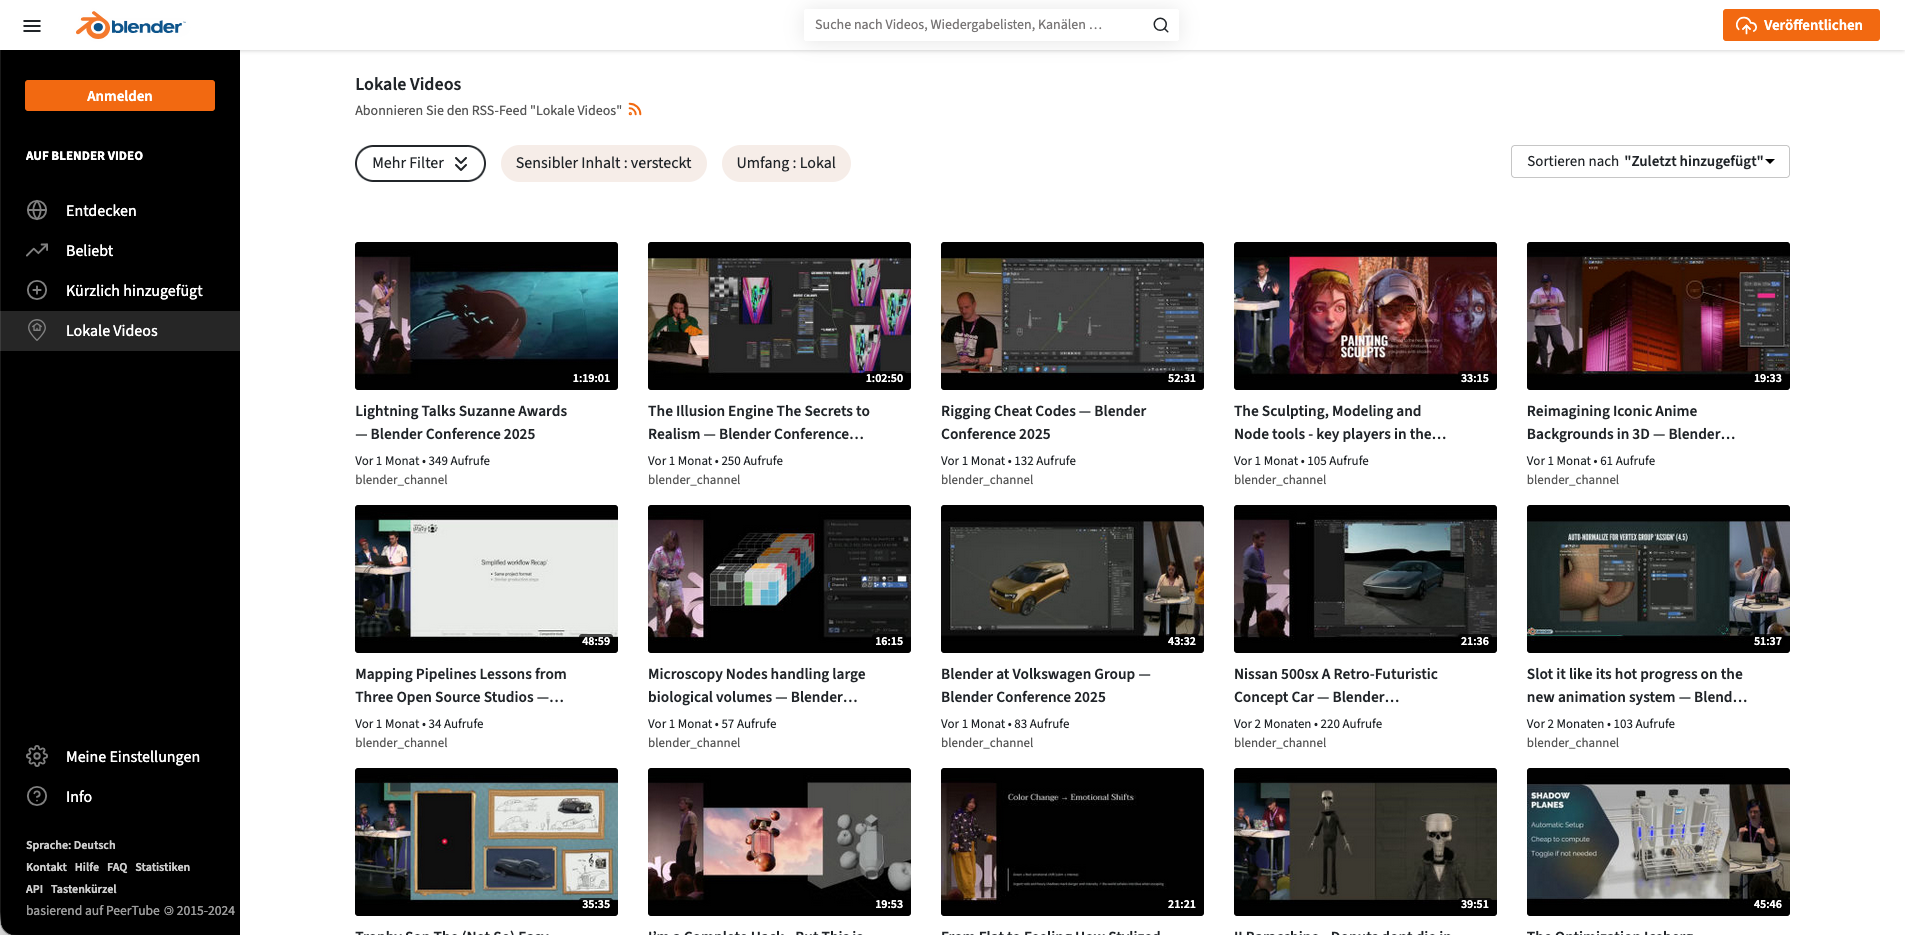
Task: Open the hamburger menu icon
Action: [x=32, y=26]
